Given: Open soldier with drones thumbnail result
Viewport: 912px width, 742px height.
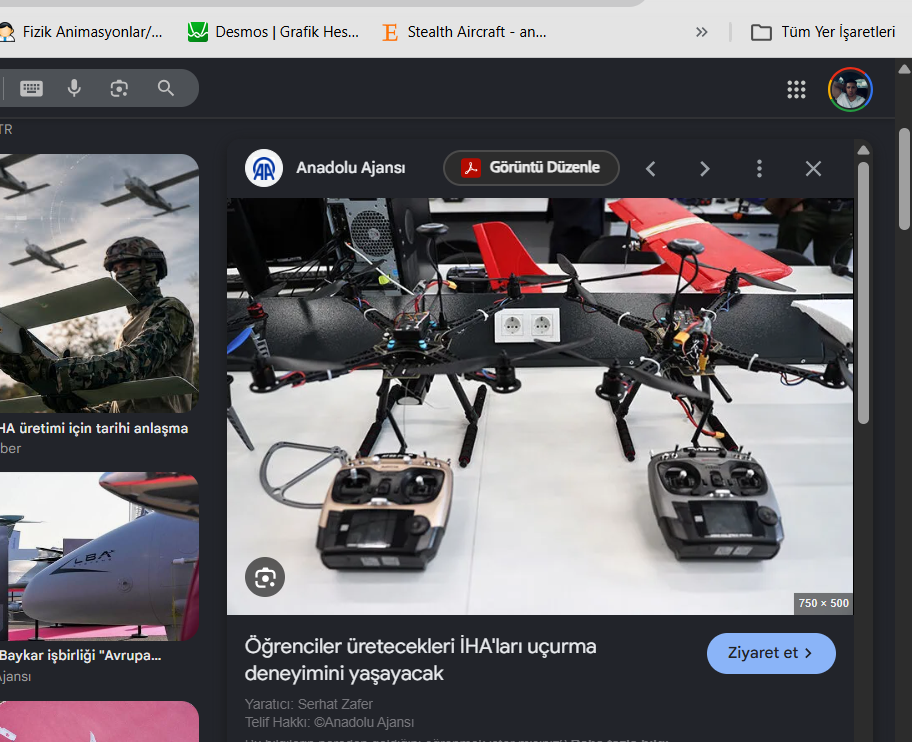Looking at the screenshot, I should coord(99,283).
